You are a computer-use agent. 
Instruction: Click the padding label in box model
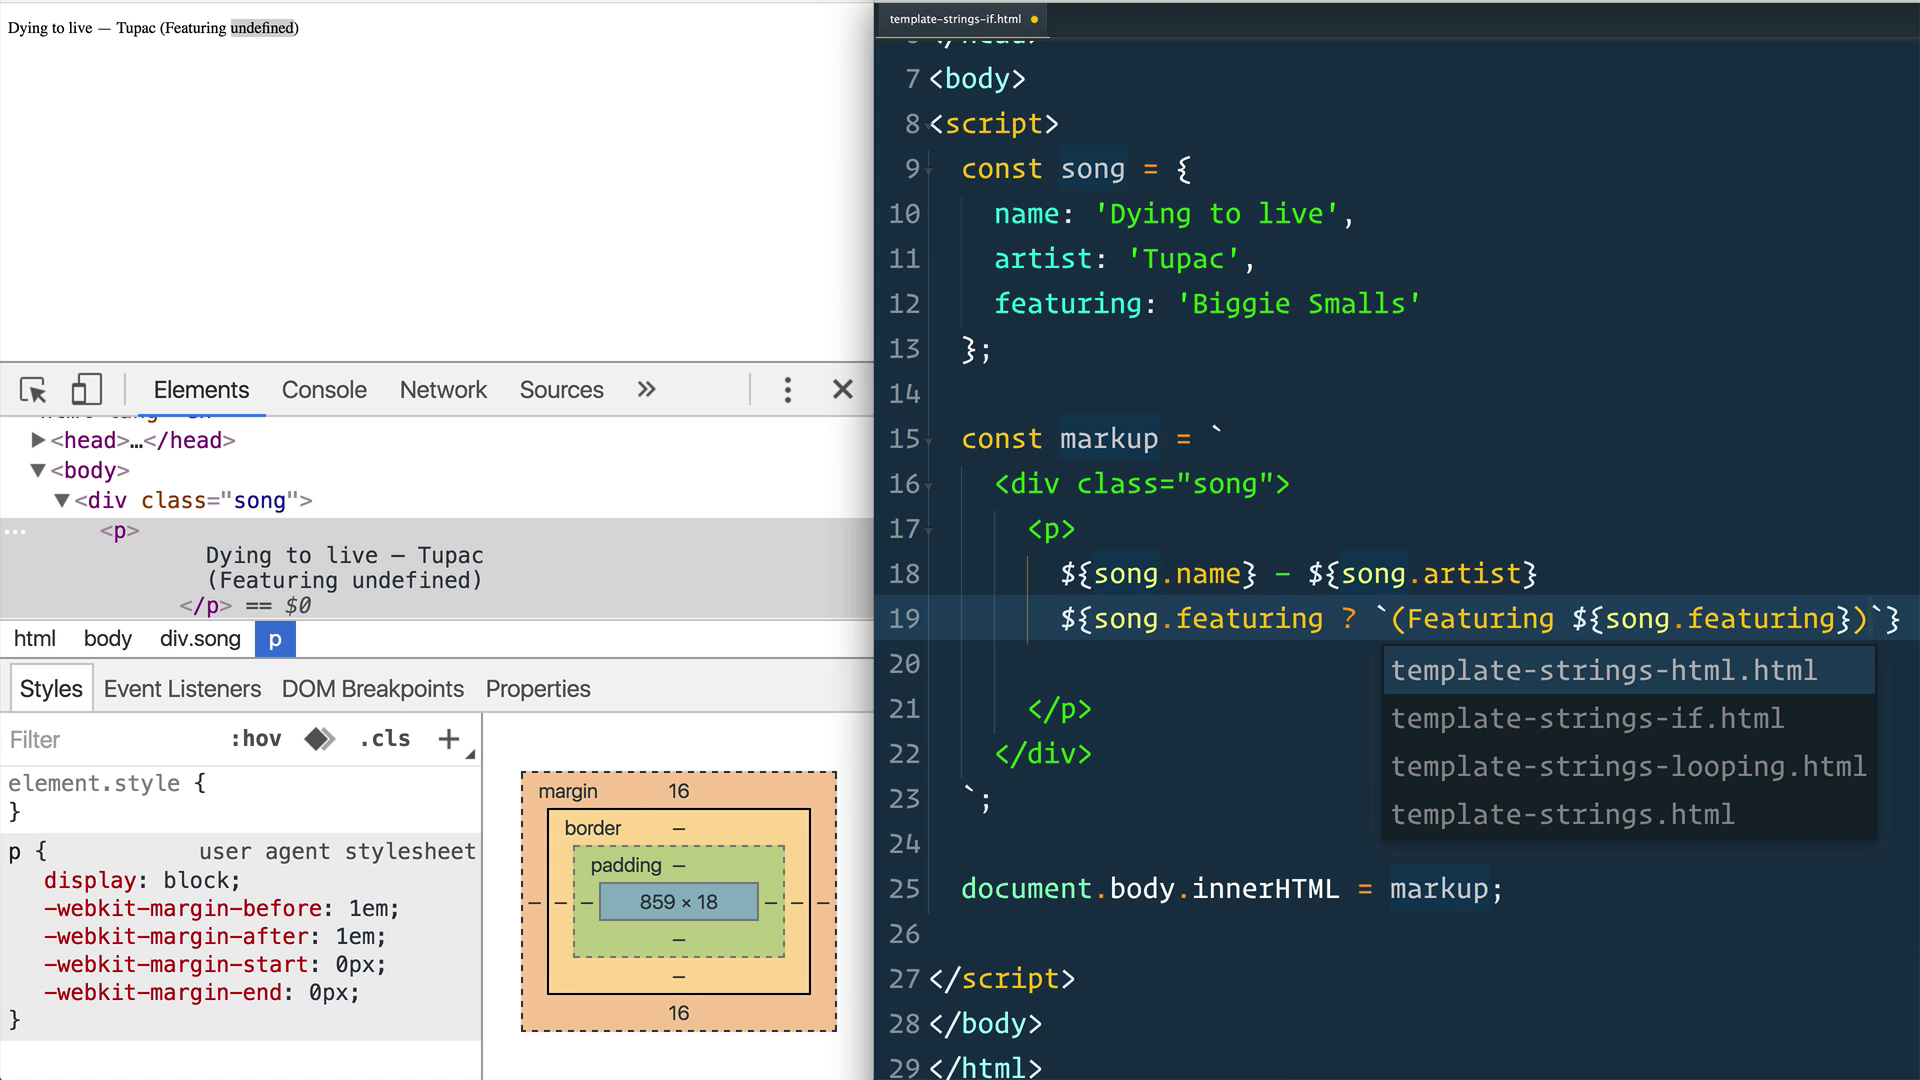pos(626,865)
